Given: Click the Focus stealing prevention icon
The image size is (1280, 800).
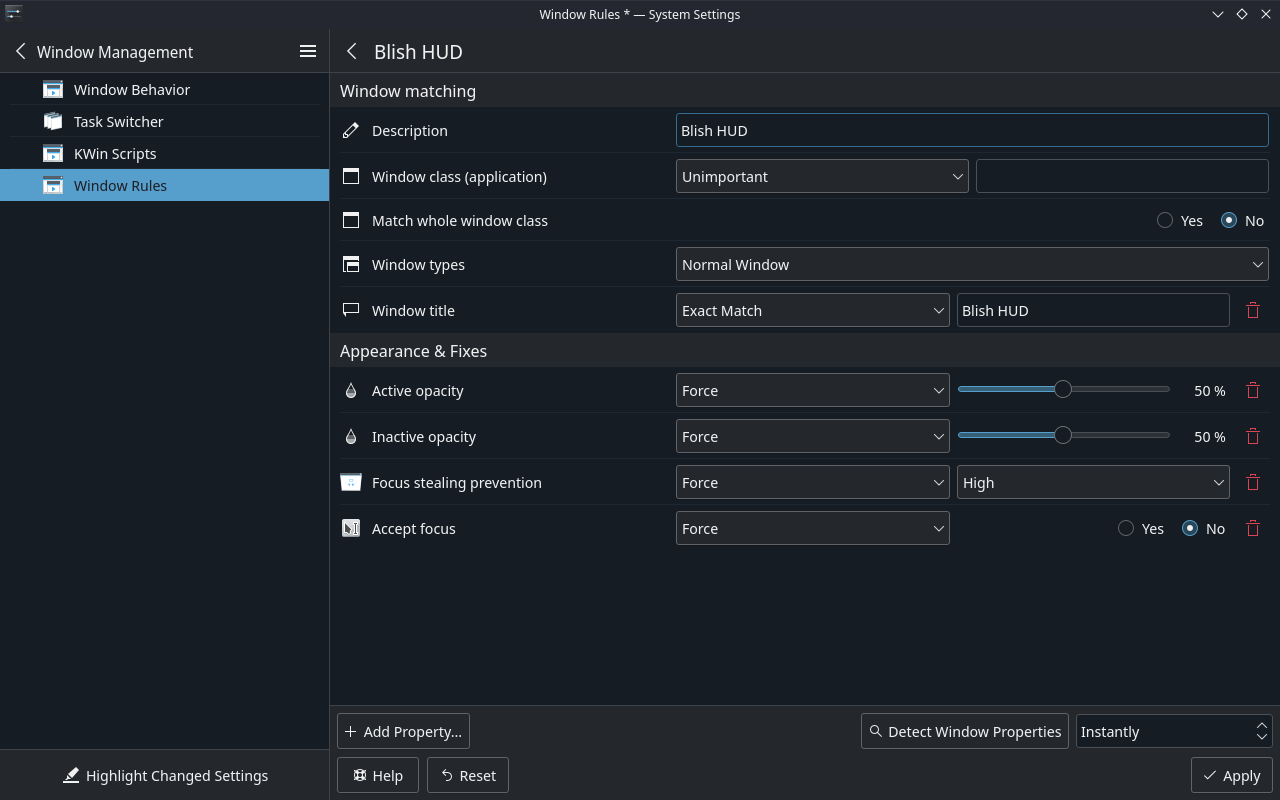Looking at the screenshot, I should coord(351,482).
